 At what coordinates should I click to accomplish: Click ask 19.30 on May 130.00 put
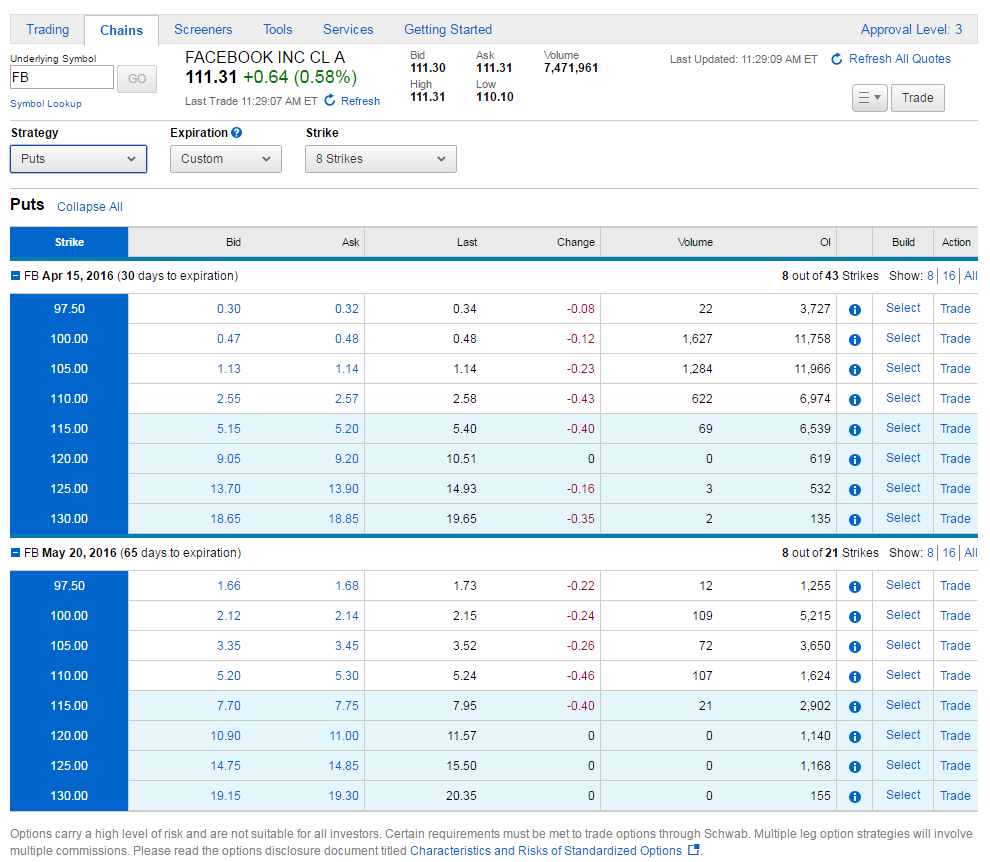(343, 796)
